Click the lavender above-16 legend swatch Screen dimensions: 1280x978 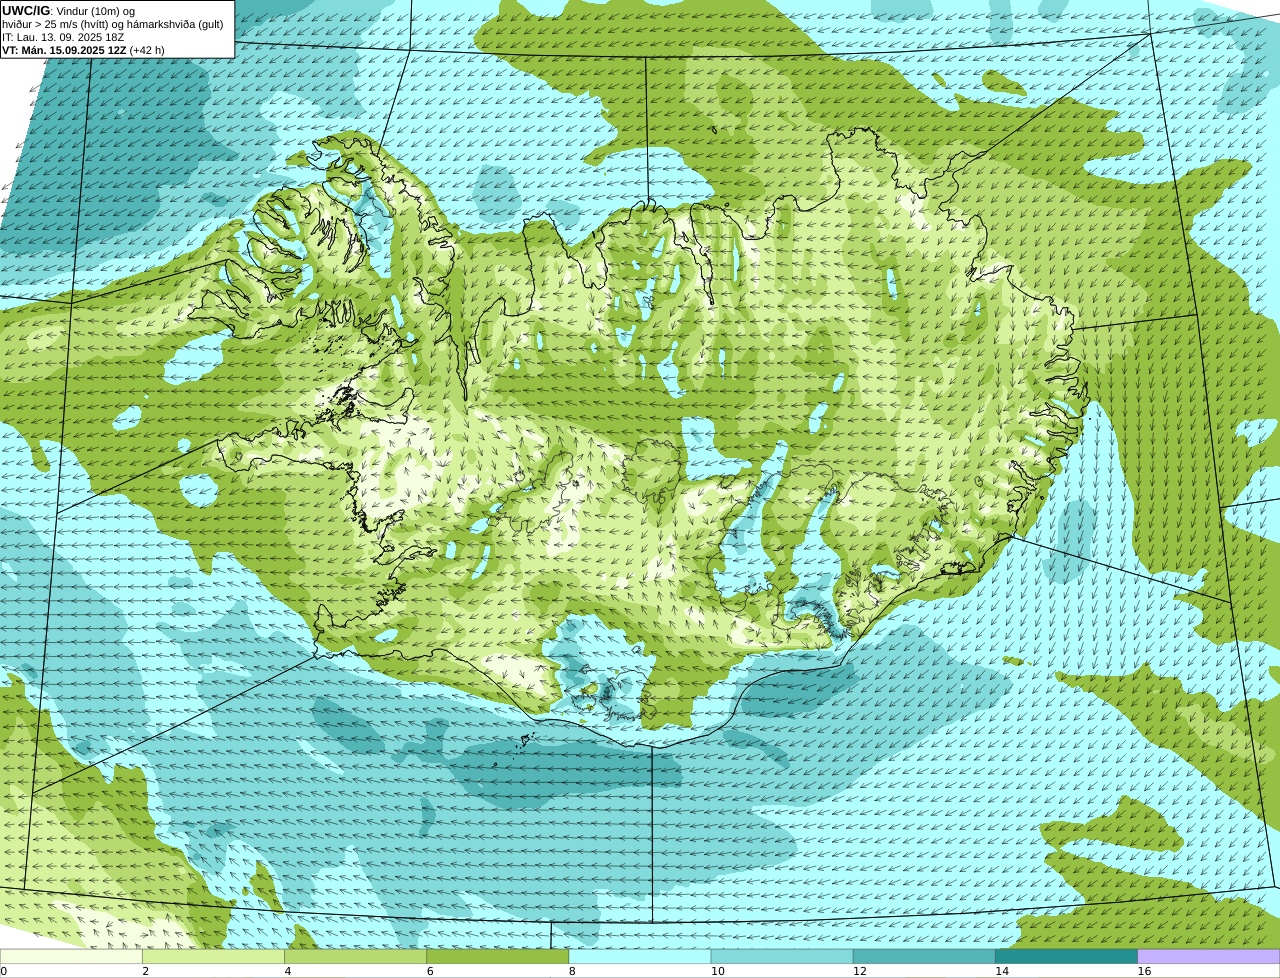[1209, 956]
